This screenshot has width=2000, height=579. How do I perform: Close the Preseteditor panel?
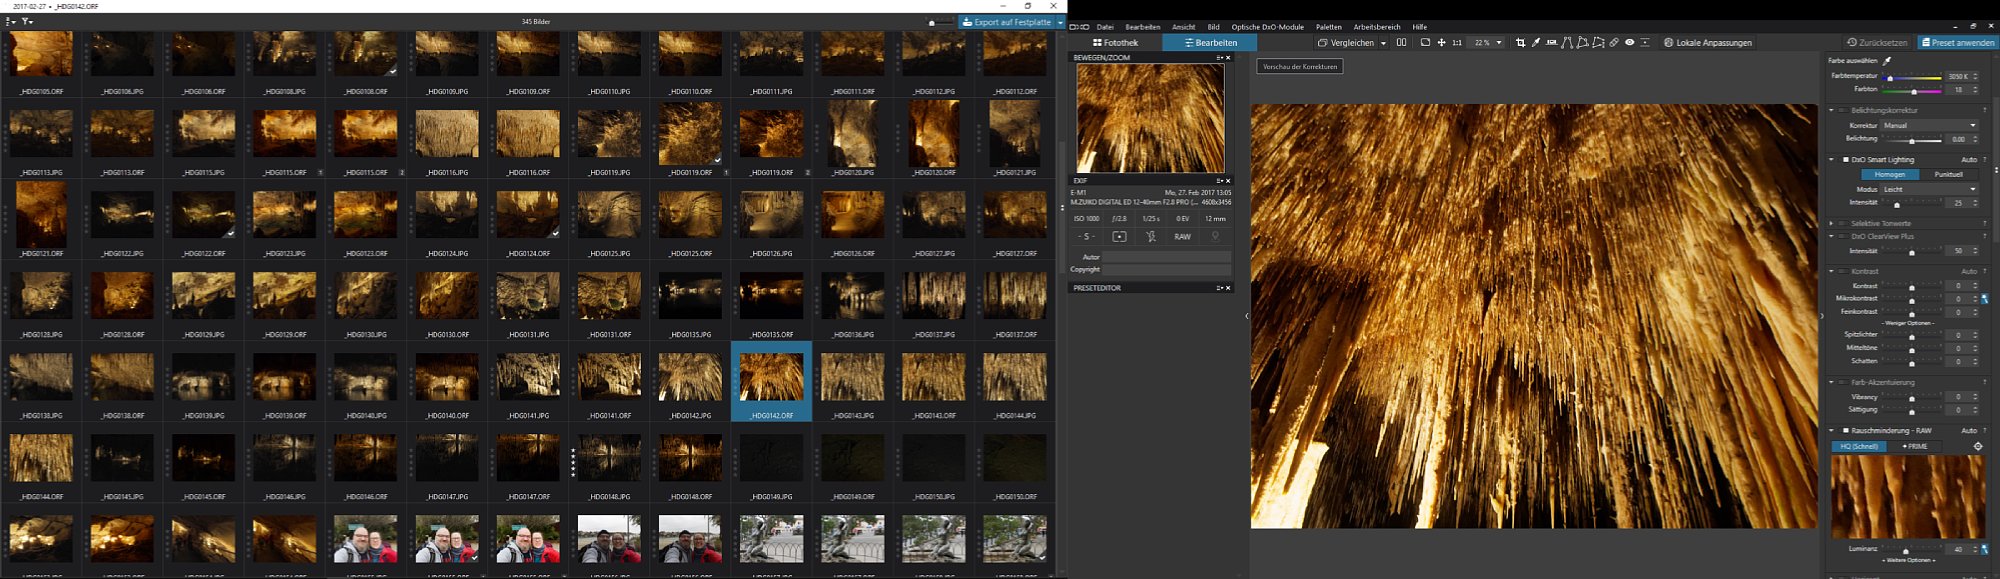click(x=1228, y=288)
